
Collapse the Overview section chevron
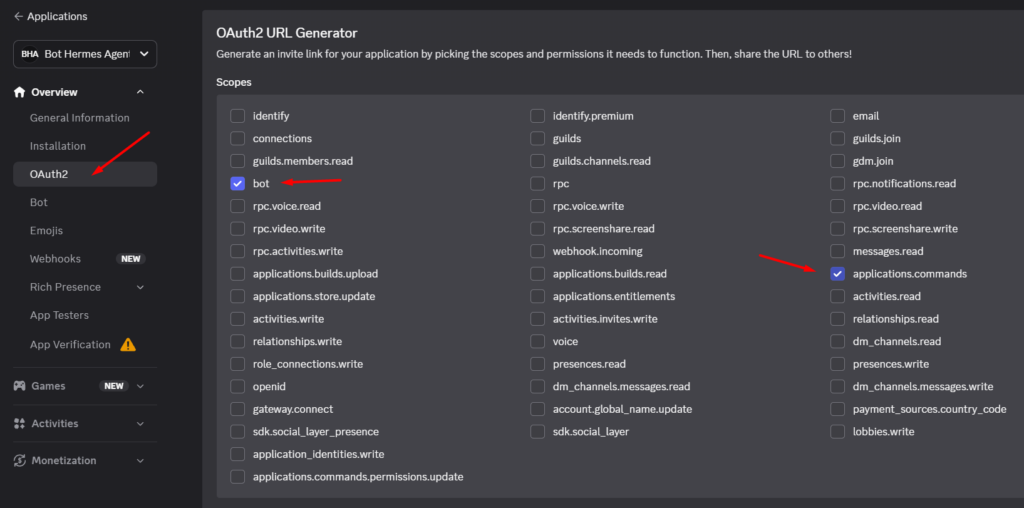pos(140,92)
